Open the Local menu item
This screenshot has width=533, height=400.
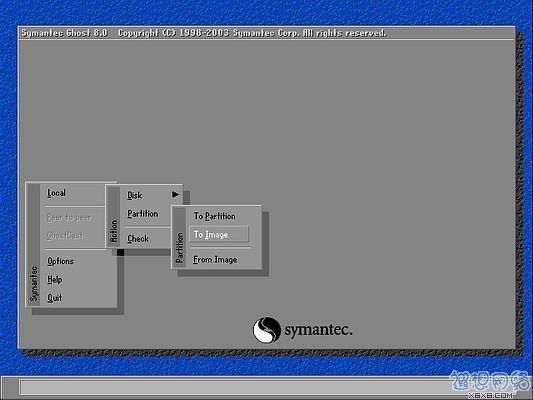point(56,193)
